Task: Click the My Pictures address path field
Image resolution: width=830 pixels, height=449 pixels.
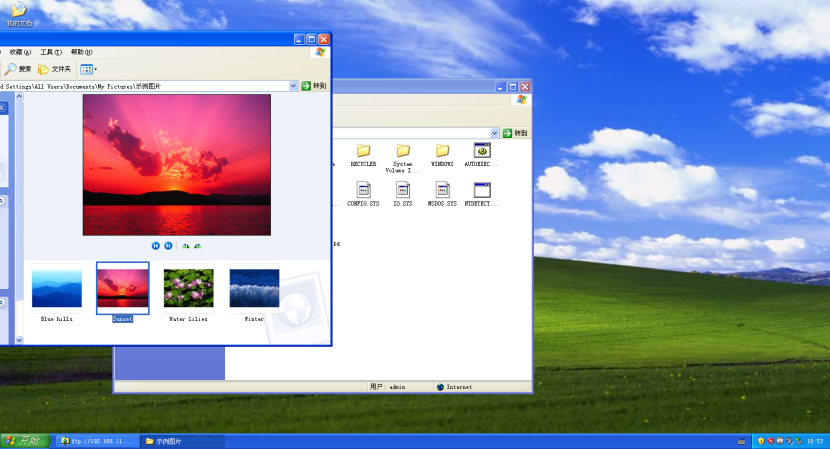Action: point(144,86)
